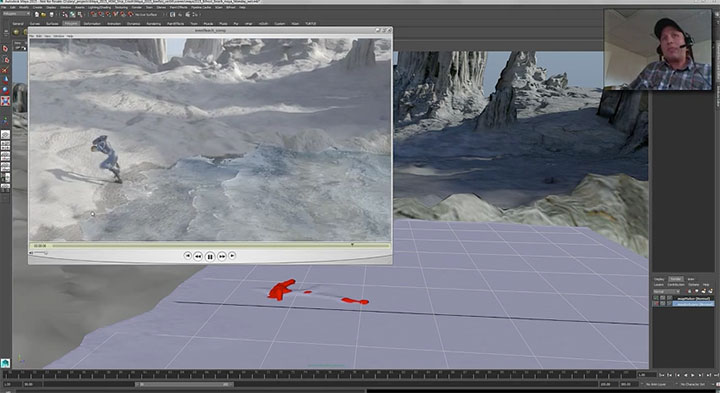
Task: Toggle first icon of the non-highlighted render layer
Action: pos(656,298)
